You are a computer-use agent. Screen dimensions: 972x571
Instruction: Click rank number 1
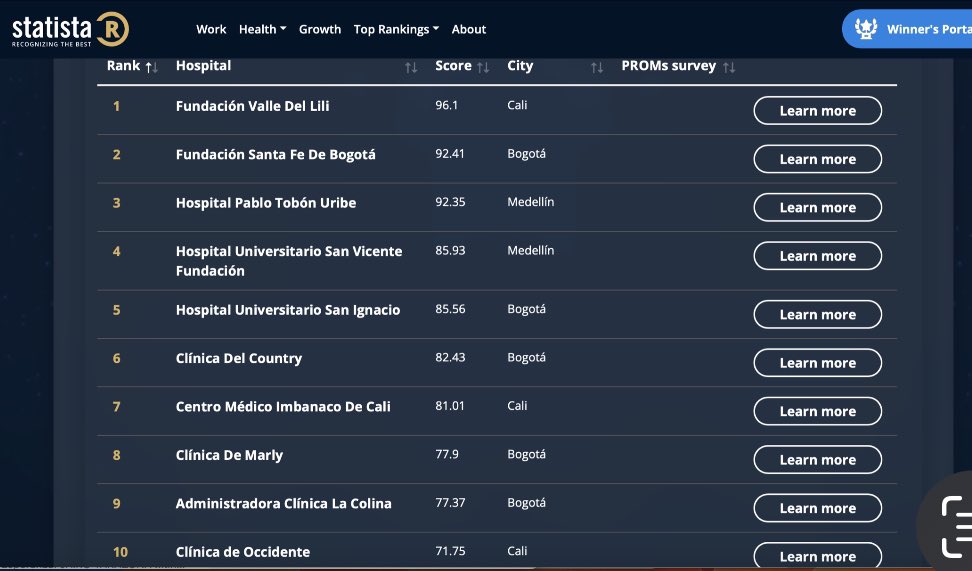click(x=116, y=106)
